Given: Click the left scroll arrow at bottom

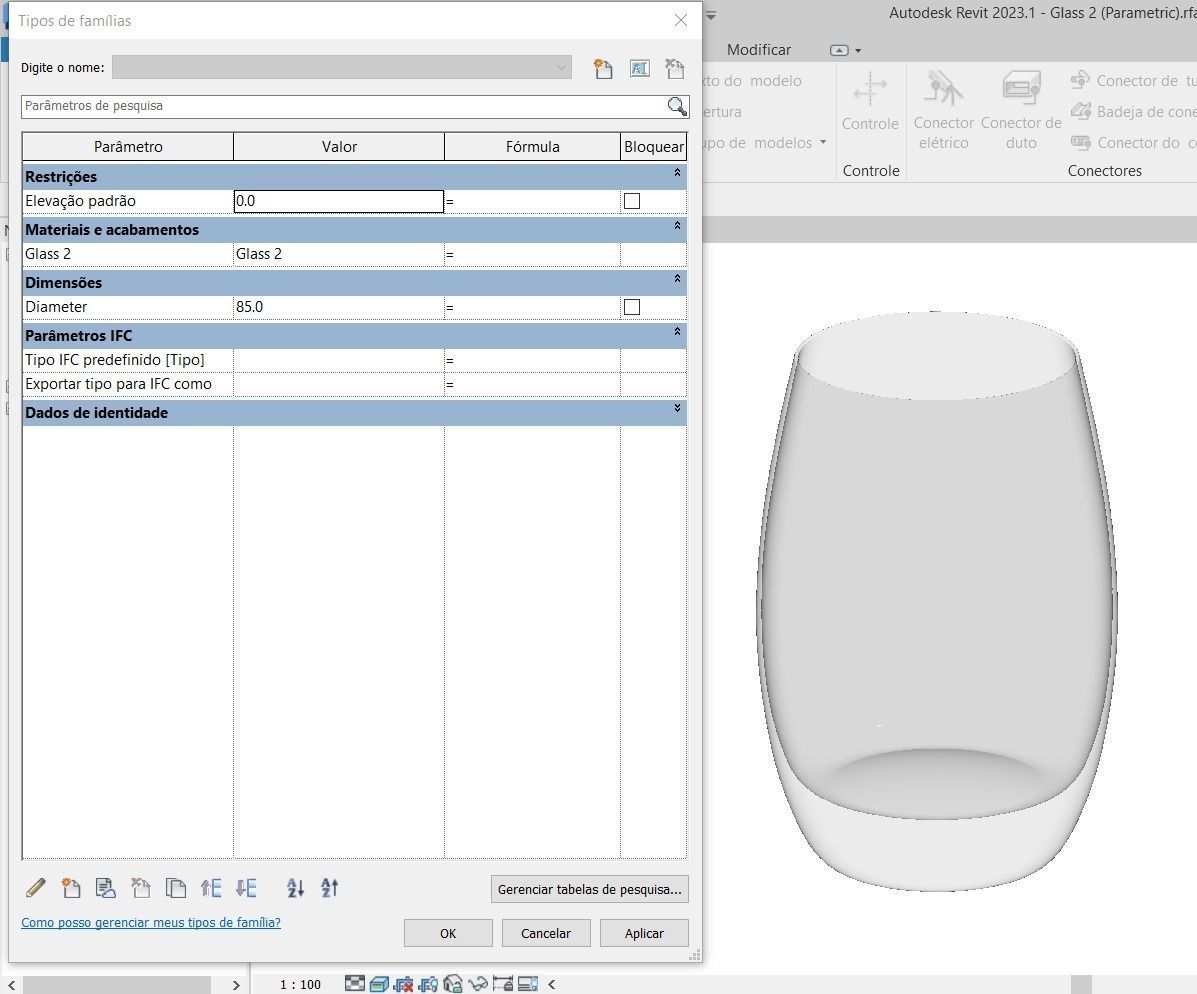Looking at the screenshot, I should (11, 985).
